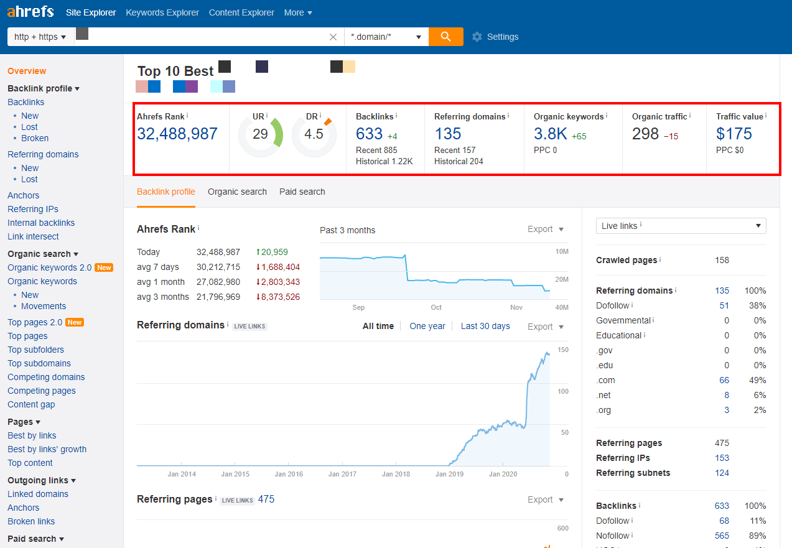The height and width of the screenshot is (548, 792).
Task: Clear the URL field with the X icon
Action: click(x=333, y=37)
